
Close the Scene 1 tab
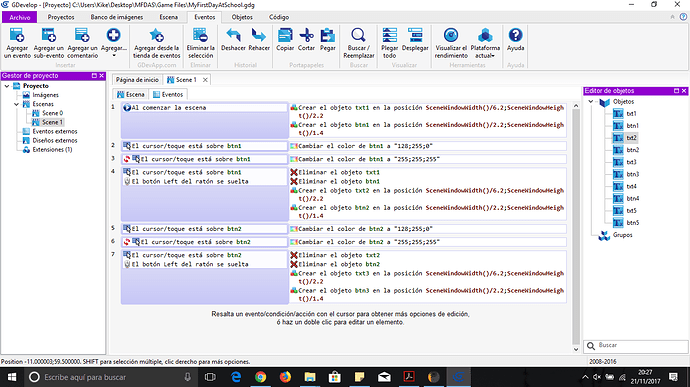[x=205, y=80]
